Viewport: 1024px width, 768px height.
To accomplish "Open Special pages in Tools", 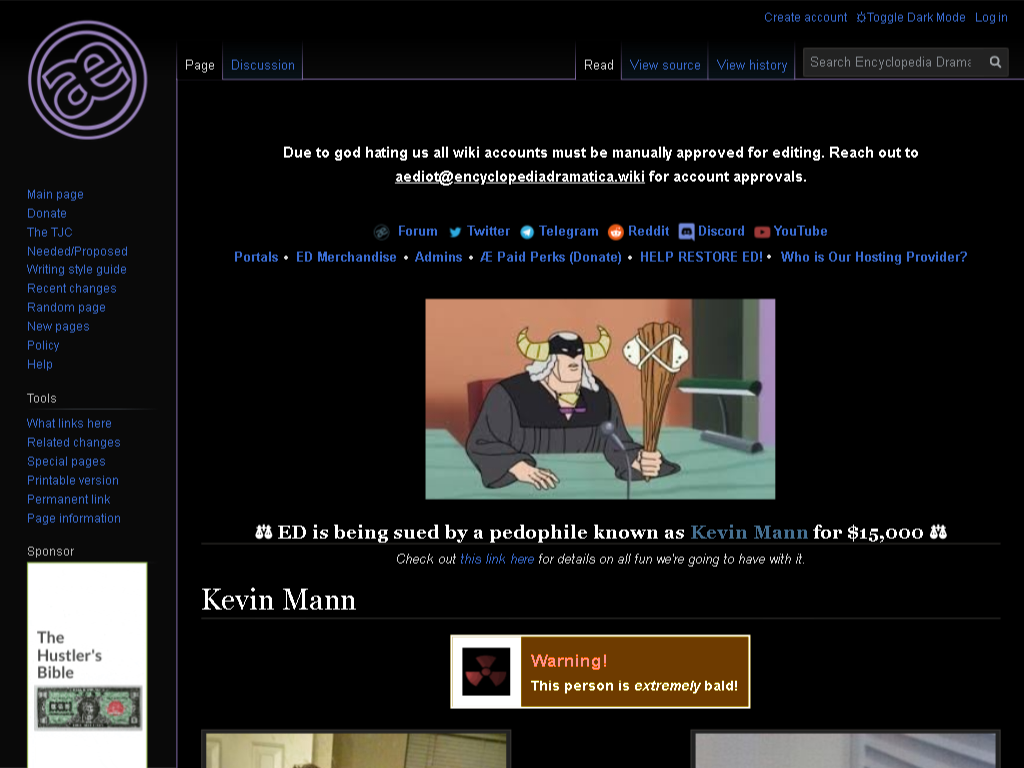I will (x=66, y=462).
